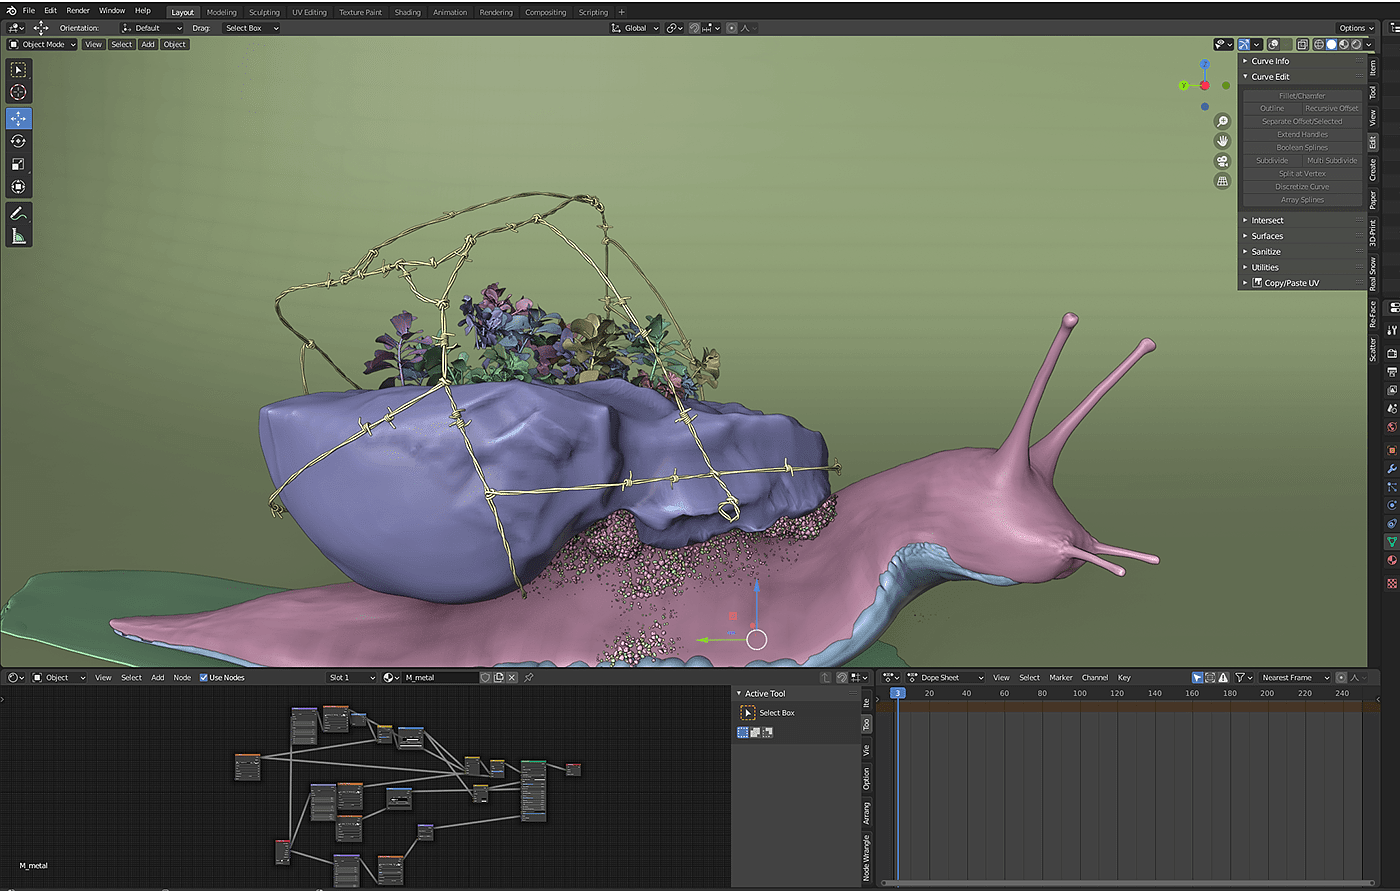Enable wireframe viewport shading
The height and width of the screenshot is (891, 1400).
pyautogui.click(x=1319, y=44)
